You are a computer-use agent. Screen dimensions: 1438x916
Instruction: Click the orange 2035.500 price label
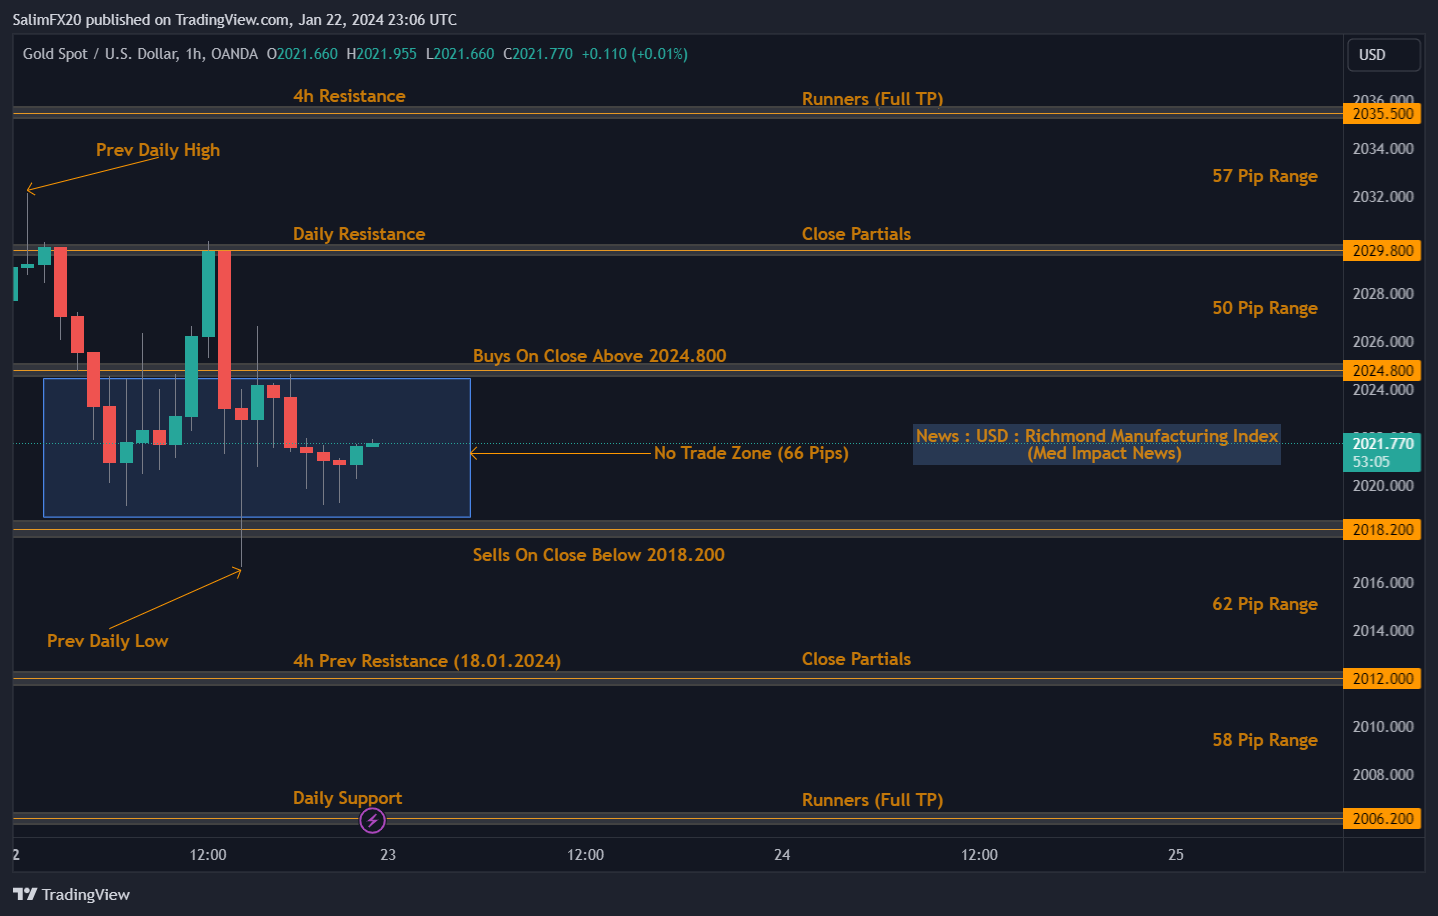point(1382,113)
